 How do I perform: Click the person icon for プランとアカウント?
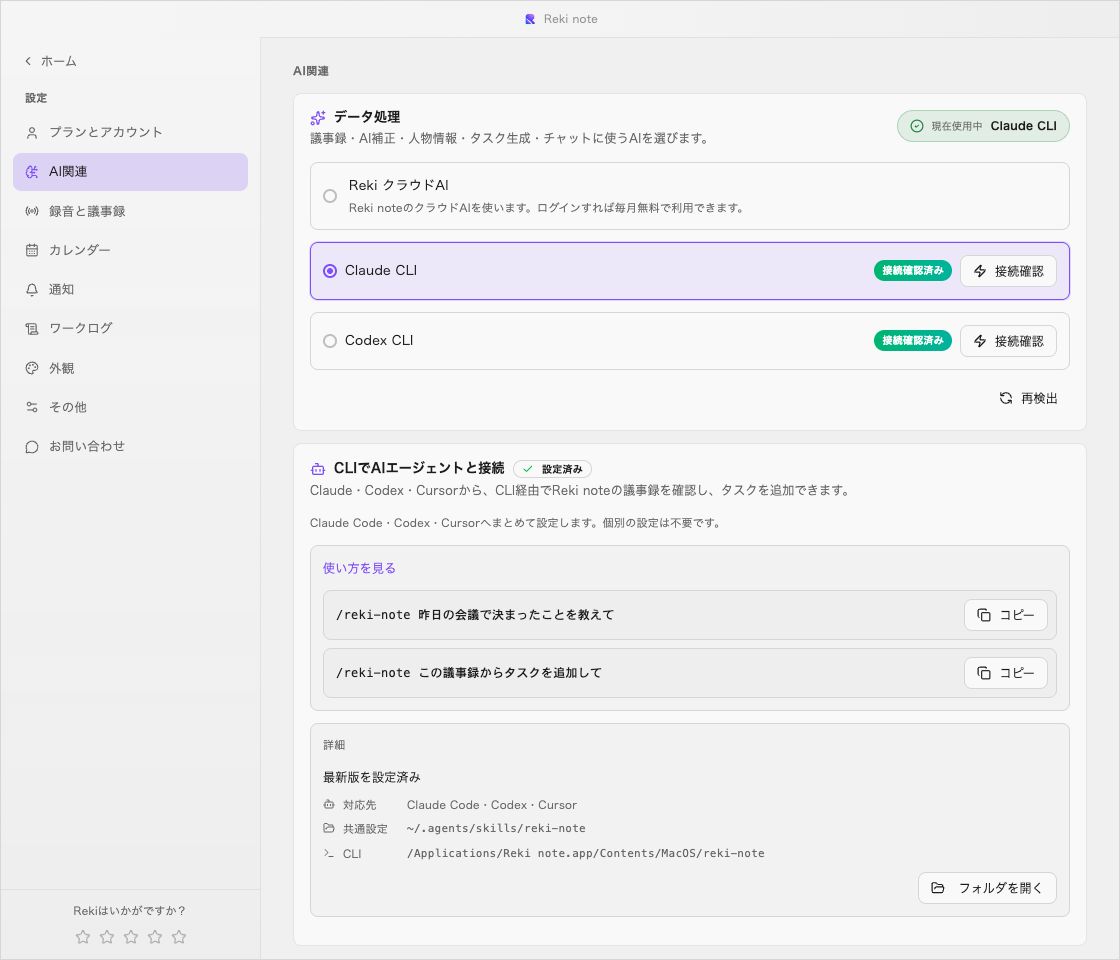(31, 133)
